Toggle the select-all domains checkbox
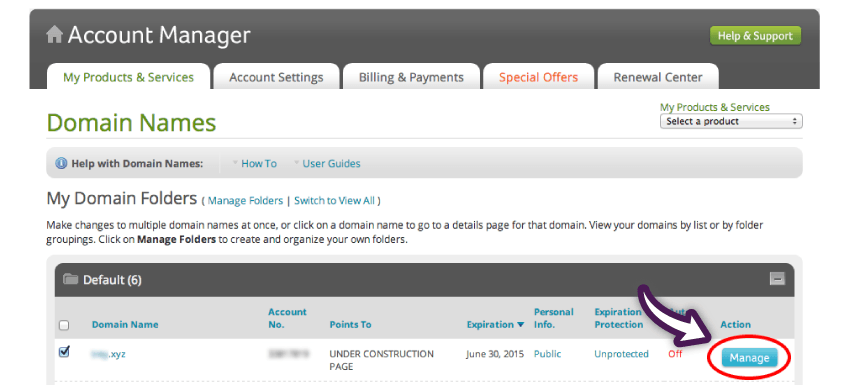This screenshot has width=850, height=385. (x=64, y=325)
